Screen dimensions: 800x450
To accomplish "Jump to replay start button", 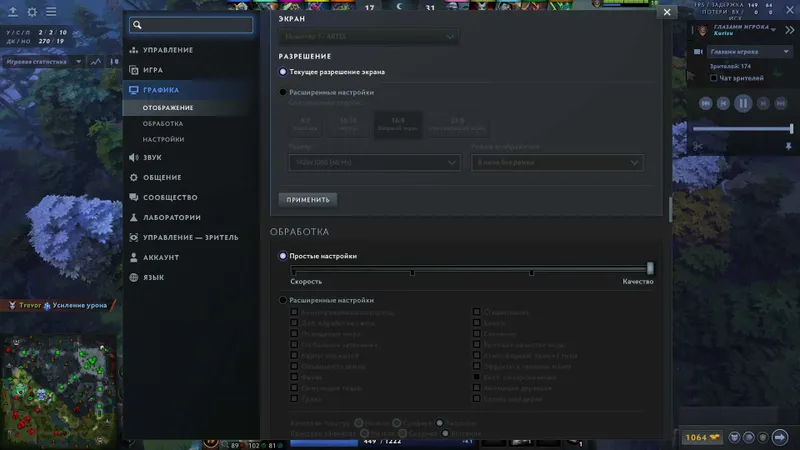I will 706,104.
